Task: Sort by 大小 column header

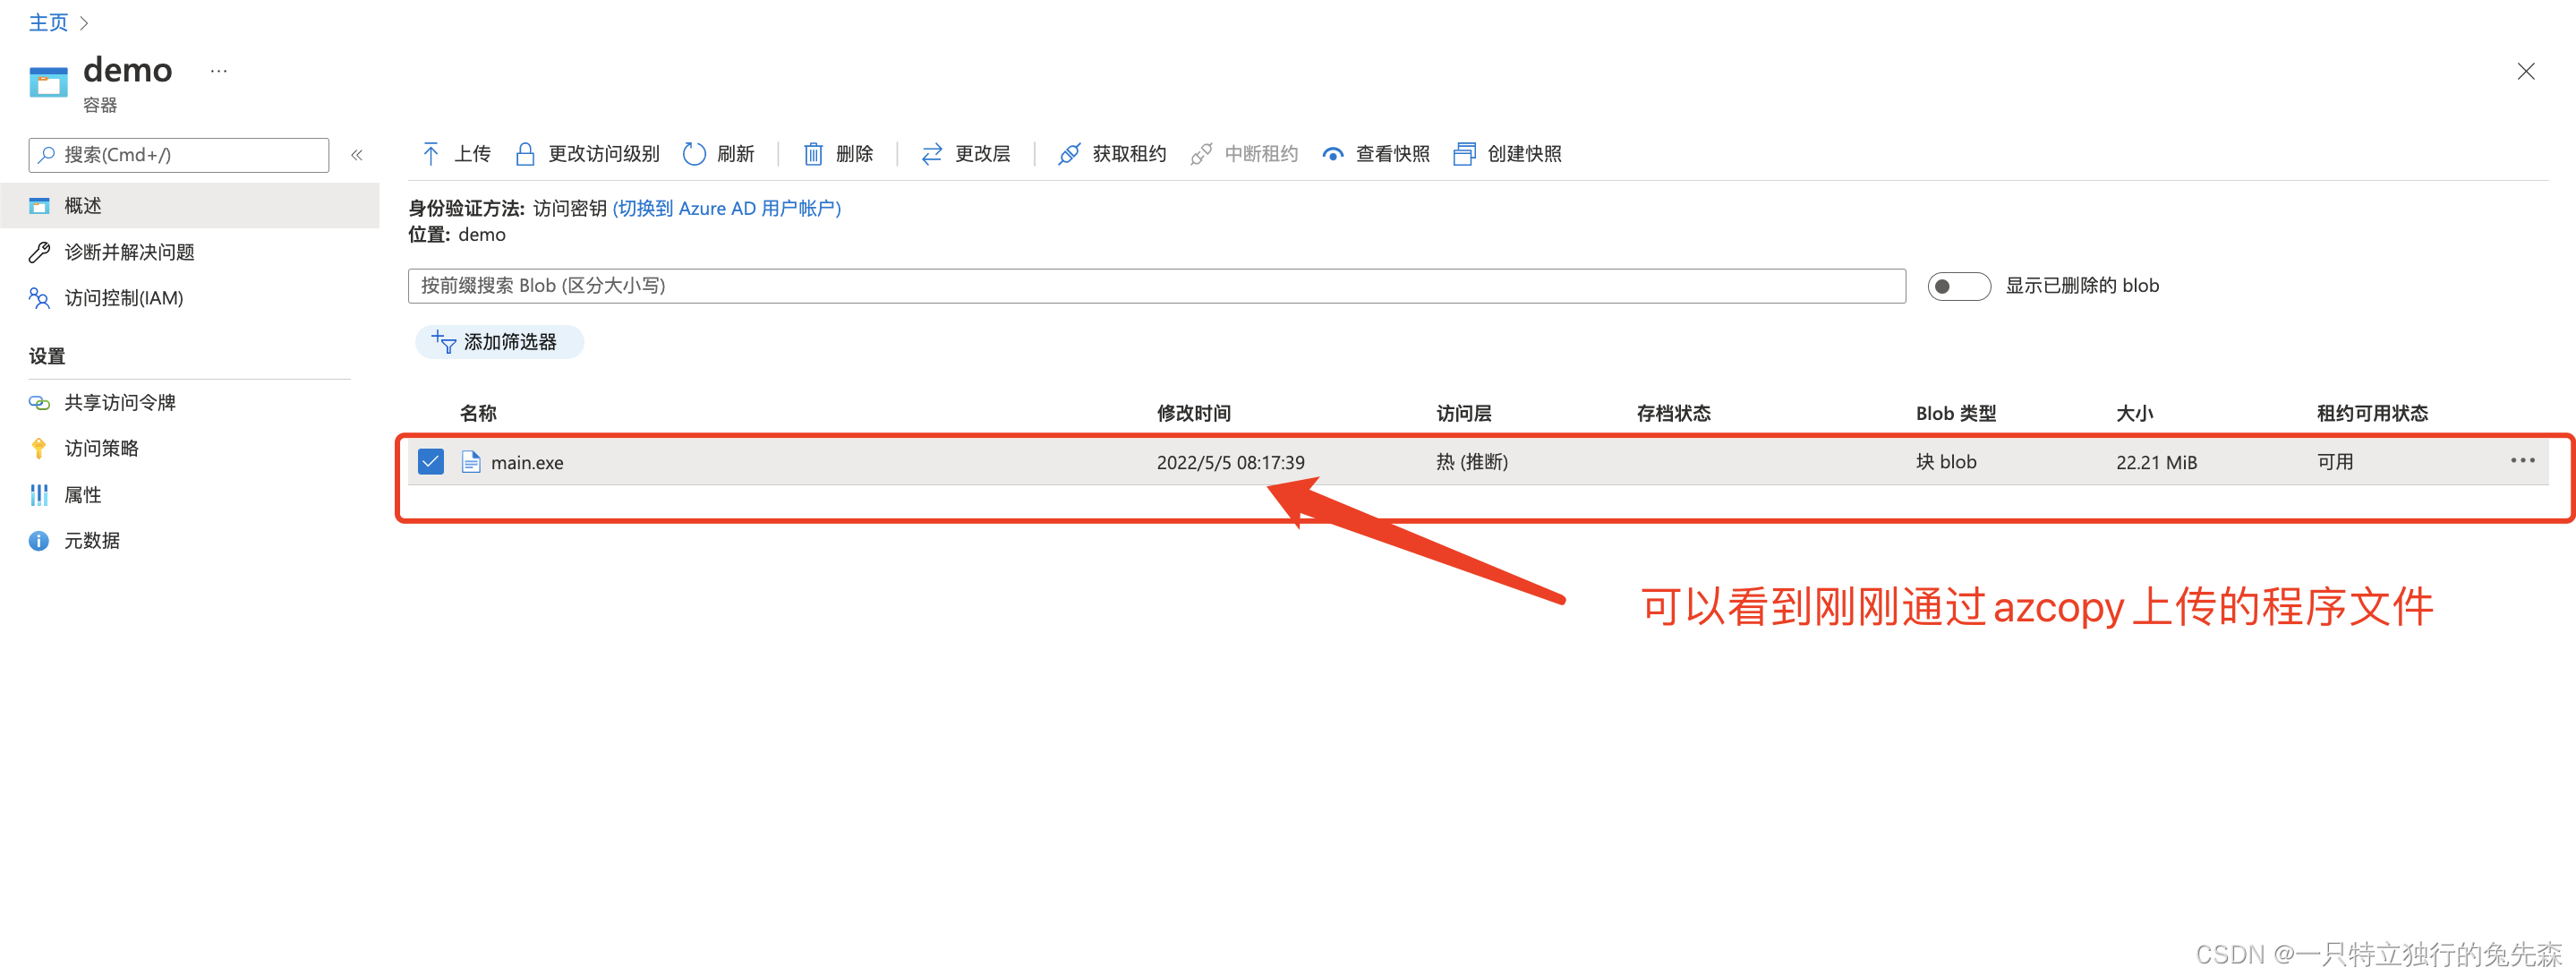Action: (x=2134, y=413)
